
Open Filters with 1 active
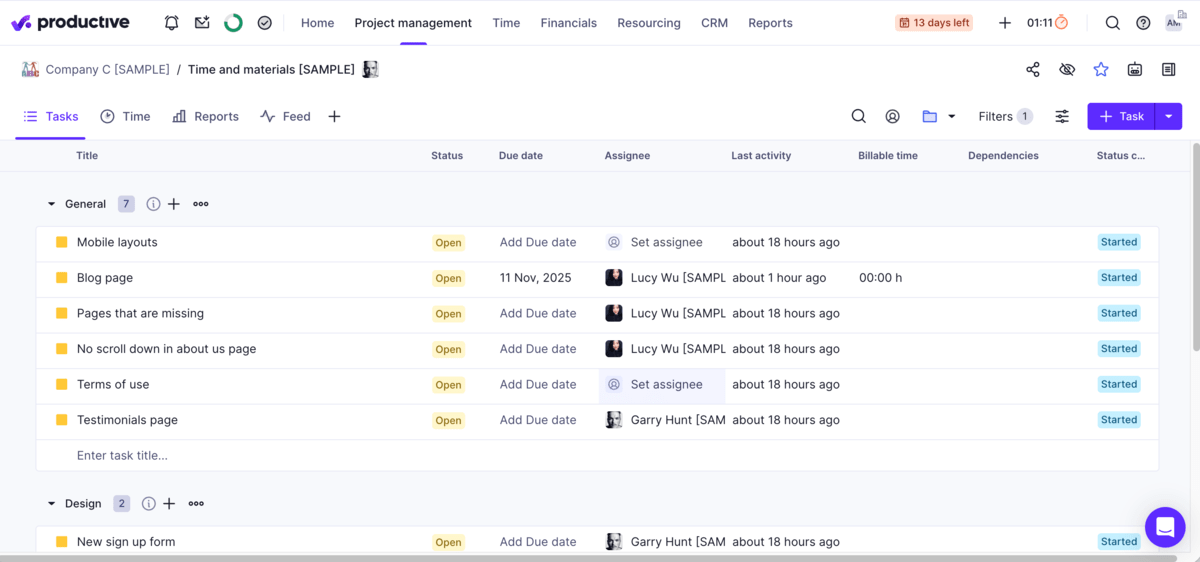click(1005, 116)
